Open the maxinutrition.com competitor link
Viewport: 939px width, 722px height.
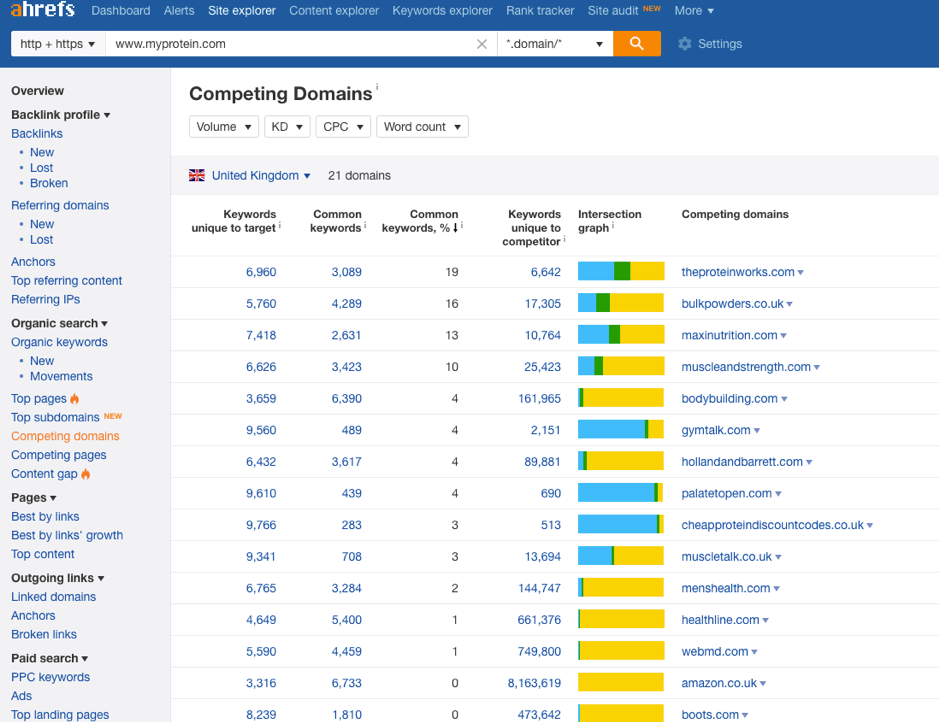pyautogui.click(x=729, y=336)
